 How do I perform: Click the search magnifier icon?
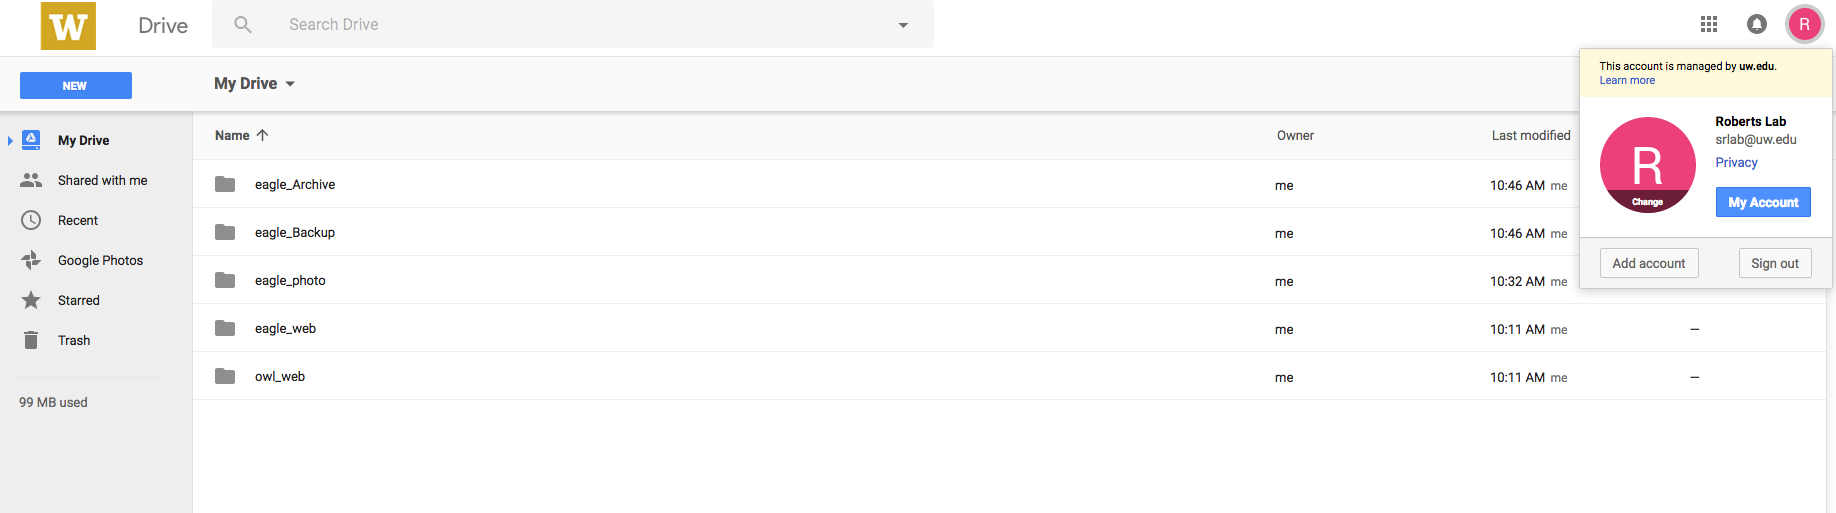click(243, 24)
